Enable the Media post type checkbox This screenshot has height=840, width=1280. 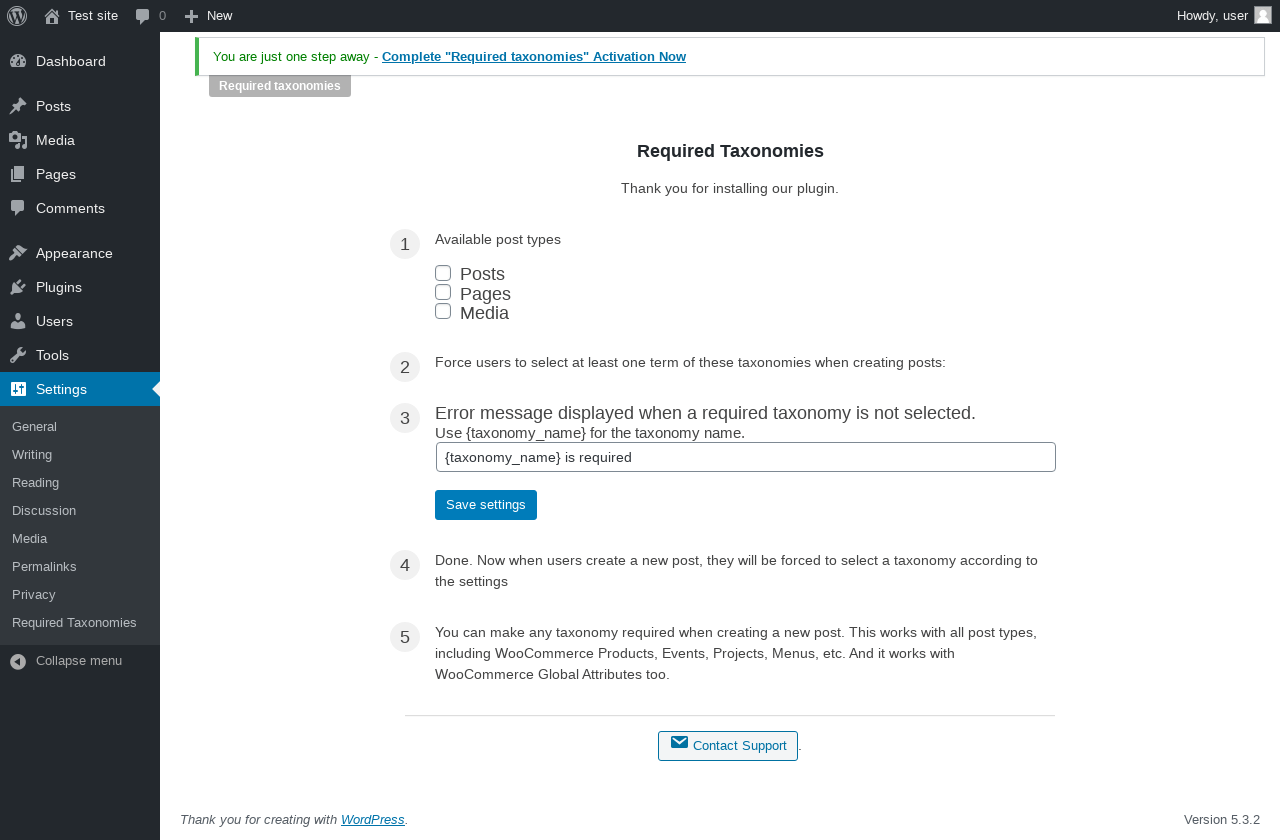click(x=443, y=311)
